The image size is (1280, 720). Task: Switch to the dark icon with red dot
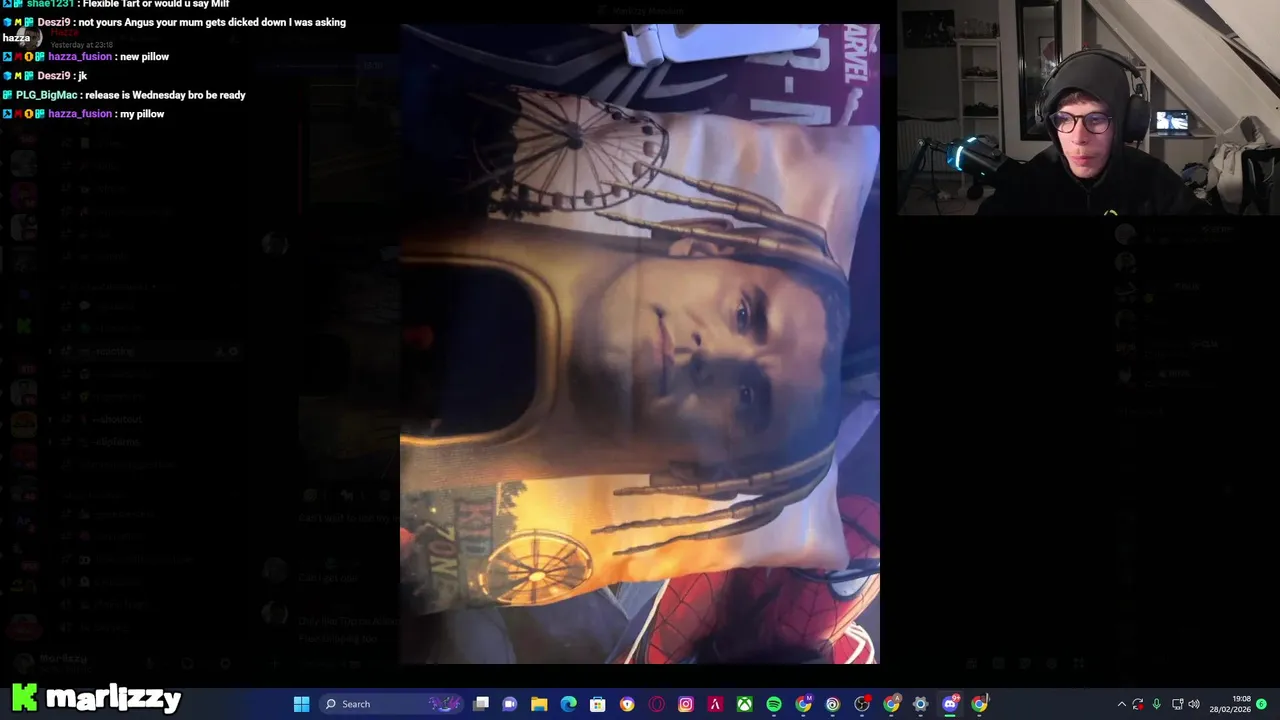click(x=862, y=704)
